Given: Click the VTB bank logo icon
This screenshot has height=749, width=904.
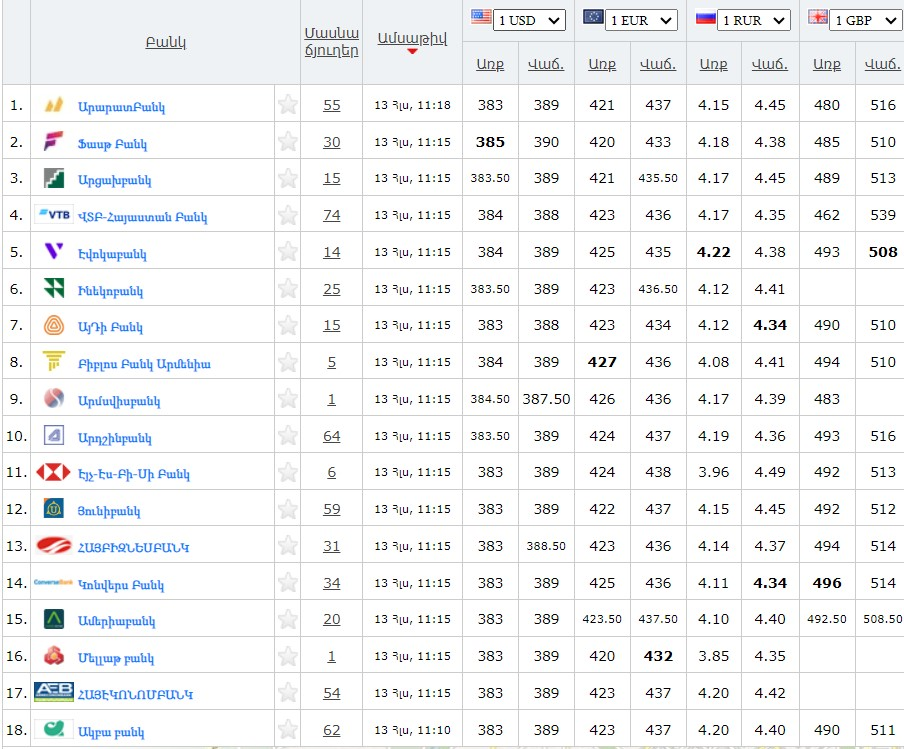Looking at the screenshot, I should point(54,214).
